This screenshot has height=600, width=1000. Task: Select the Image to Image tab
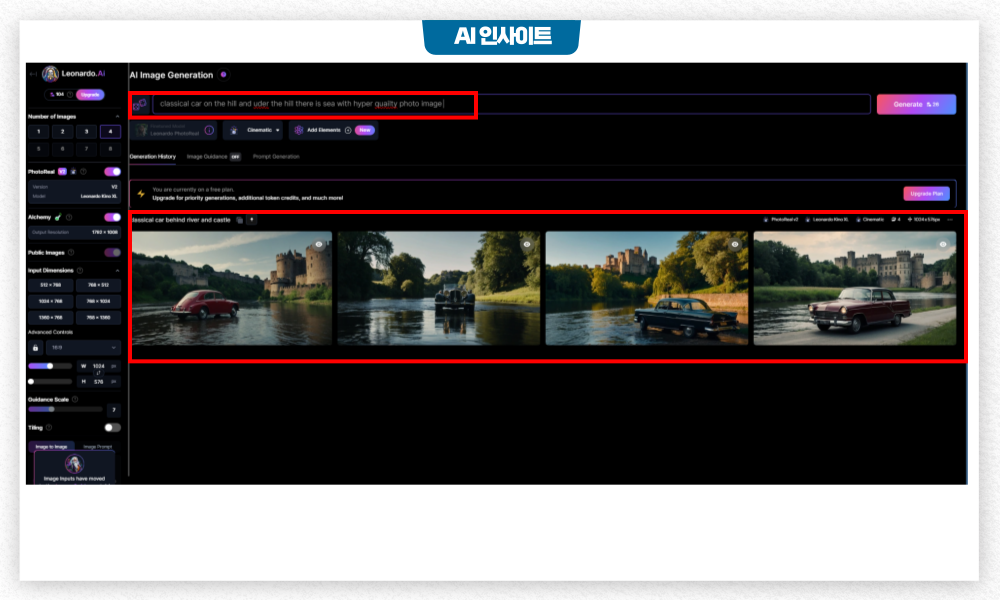tap(51, 446)
